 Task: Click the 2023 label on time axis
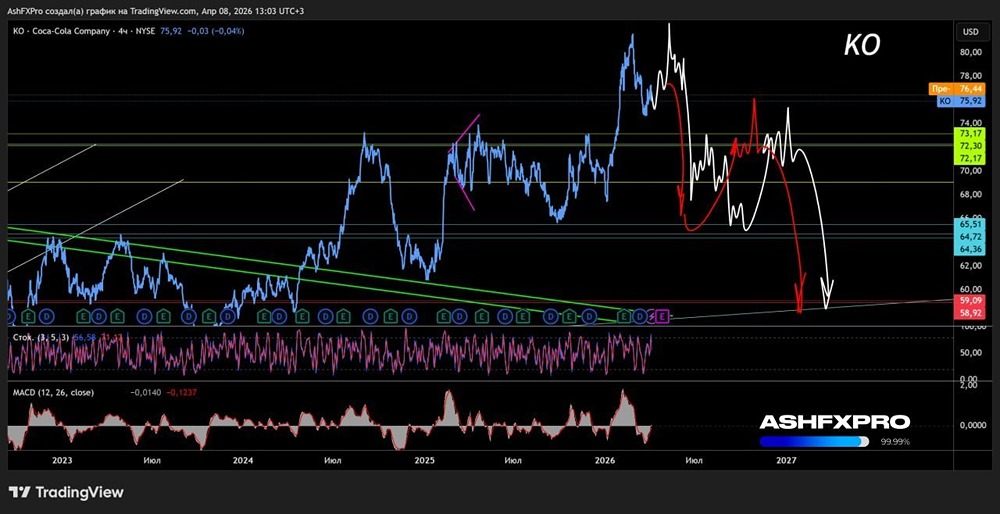62,460
